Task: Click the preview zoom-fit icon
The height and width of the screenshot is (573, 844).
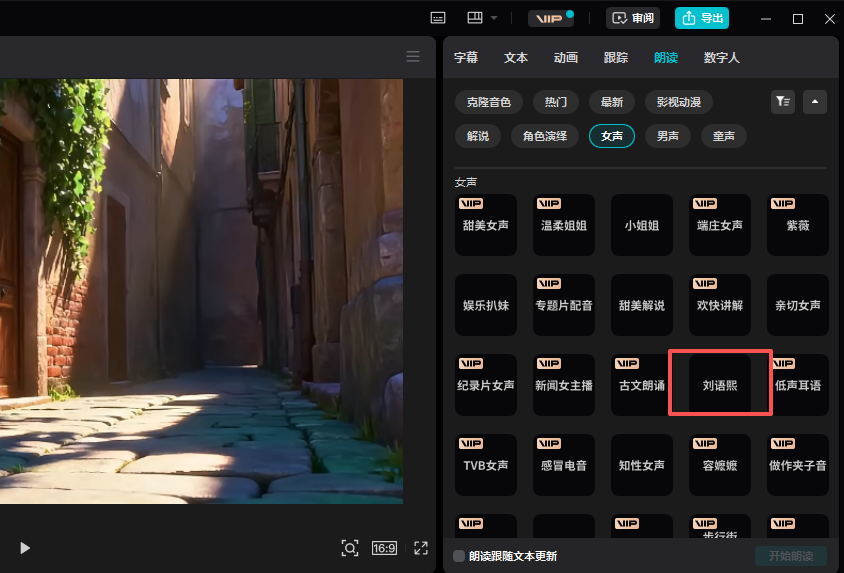Action: (x=349, y=548)
